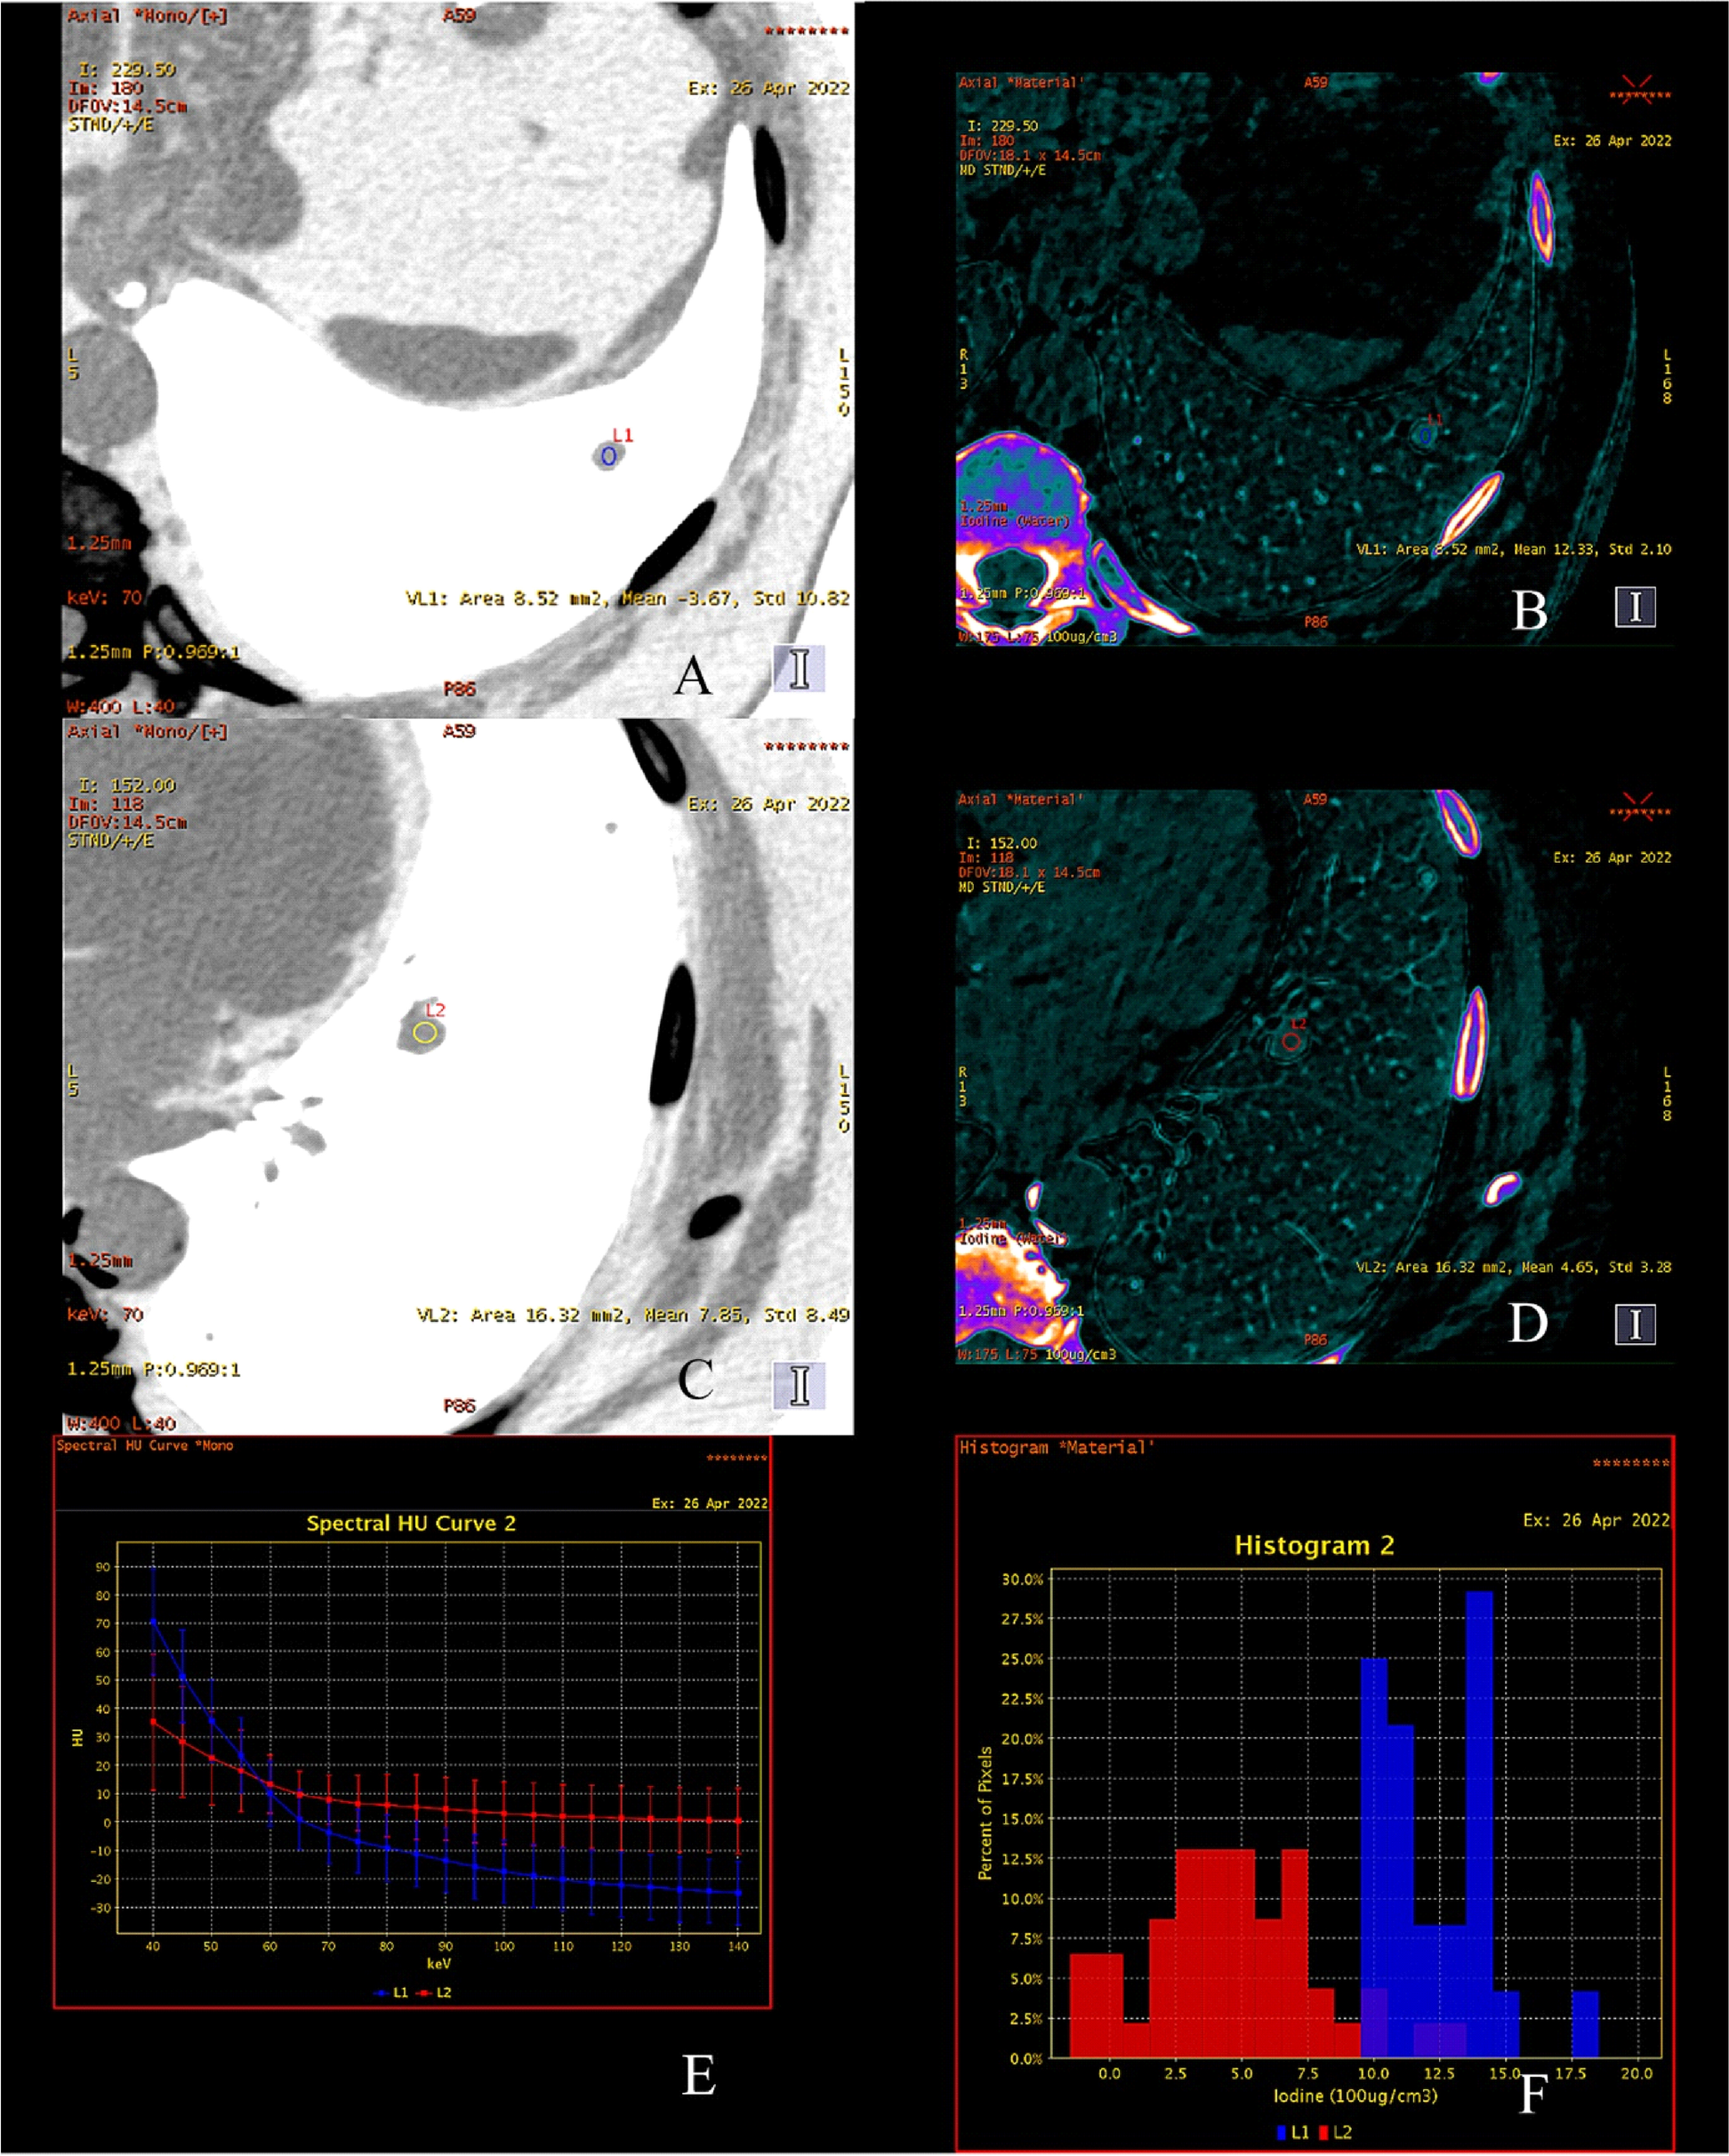The image size is (1729, 2156).
Task: Click 'Ex: 26 Apr 2022' in Histogram panel
Action: pyautogui.click(x=1597, y=1520)
